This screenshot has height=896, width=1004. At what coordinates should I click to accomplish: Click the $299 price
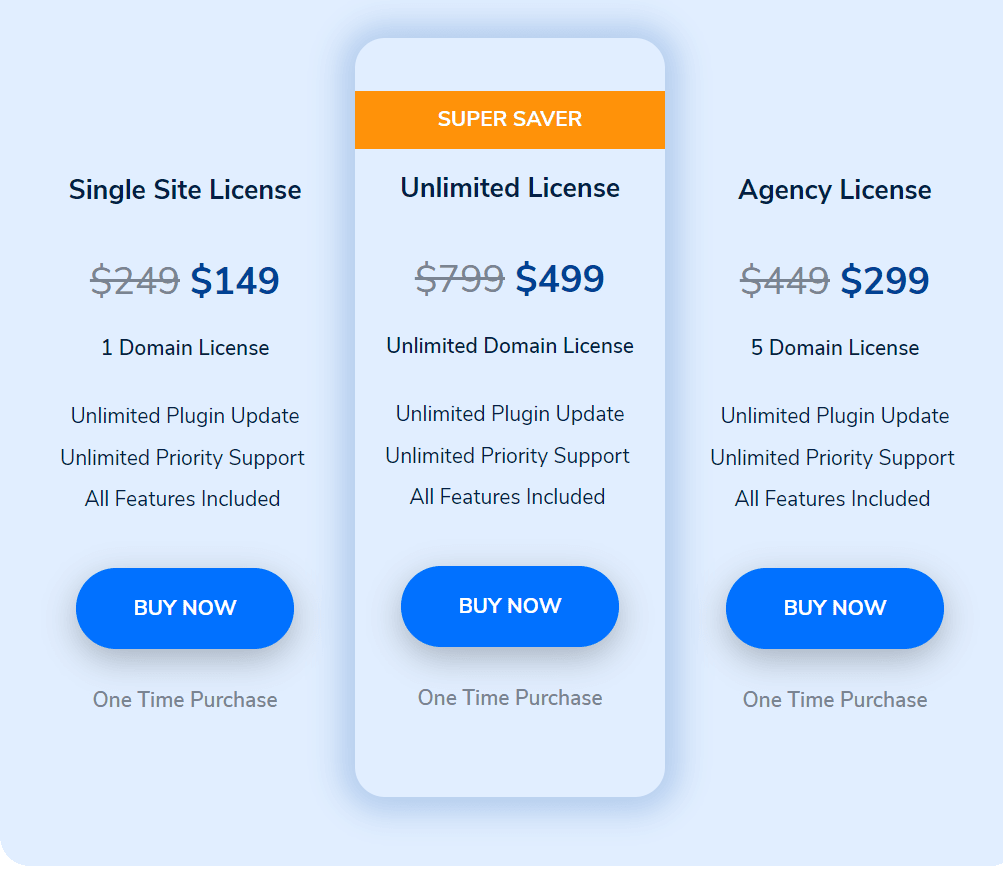point(885,280)
